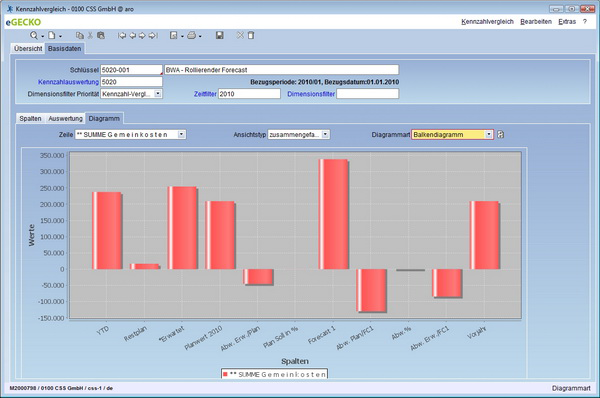
Task: Select the Basisdaten tab
Action: (64, 49)
